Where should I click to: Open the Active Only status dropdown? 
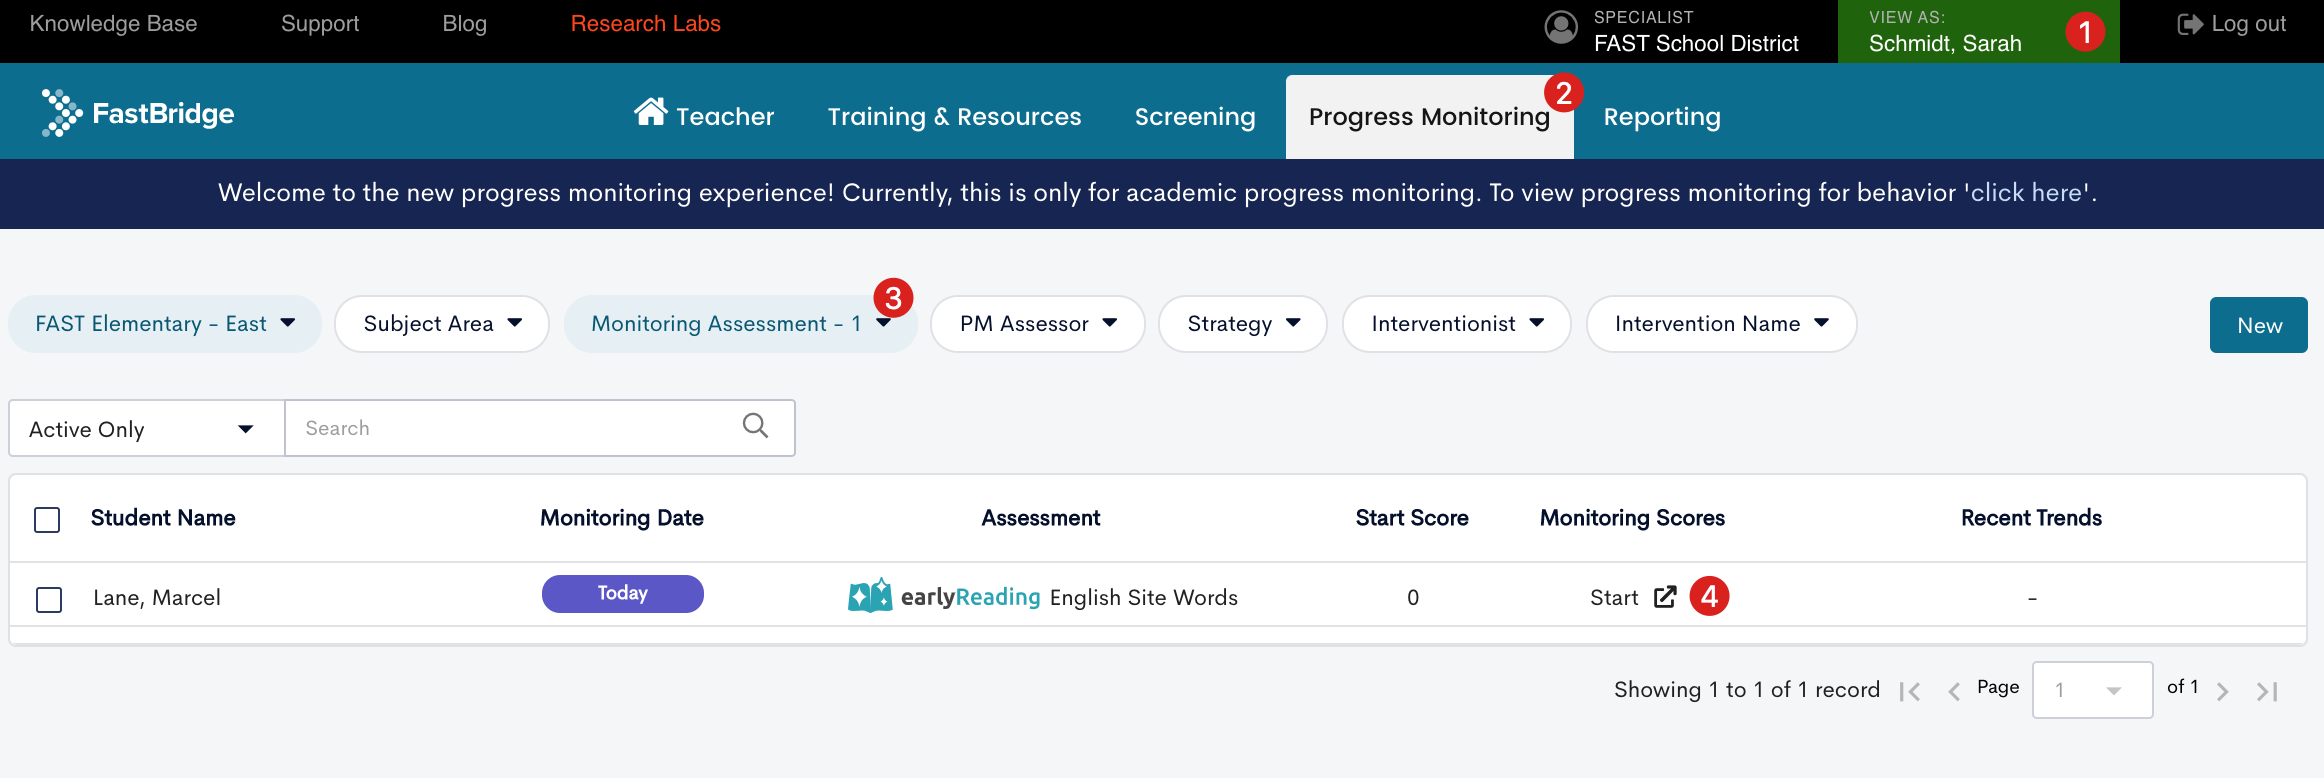click(x=147, y=429)
